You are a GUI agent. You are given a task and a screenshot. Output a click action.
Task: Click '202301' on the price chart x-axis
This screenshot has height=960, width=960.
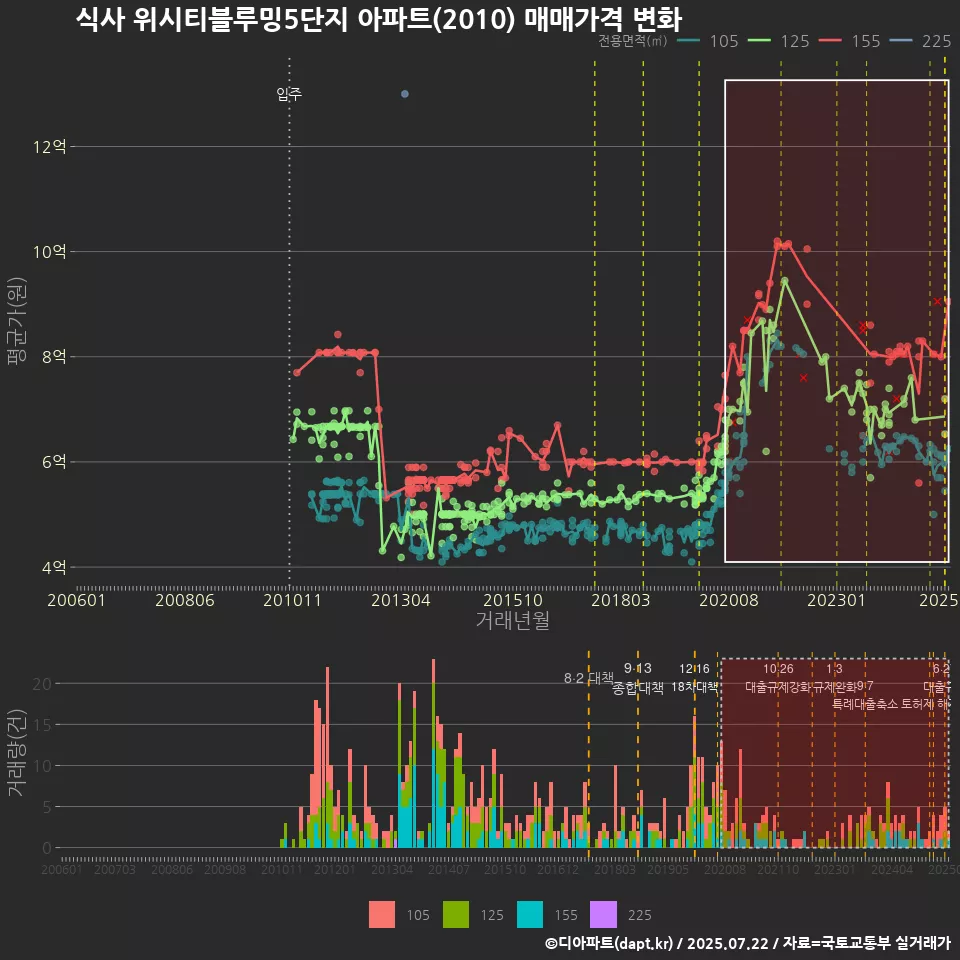coord(836,600)
